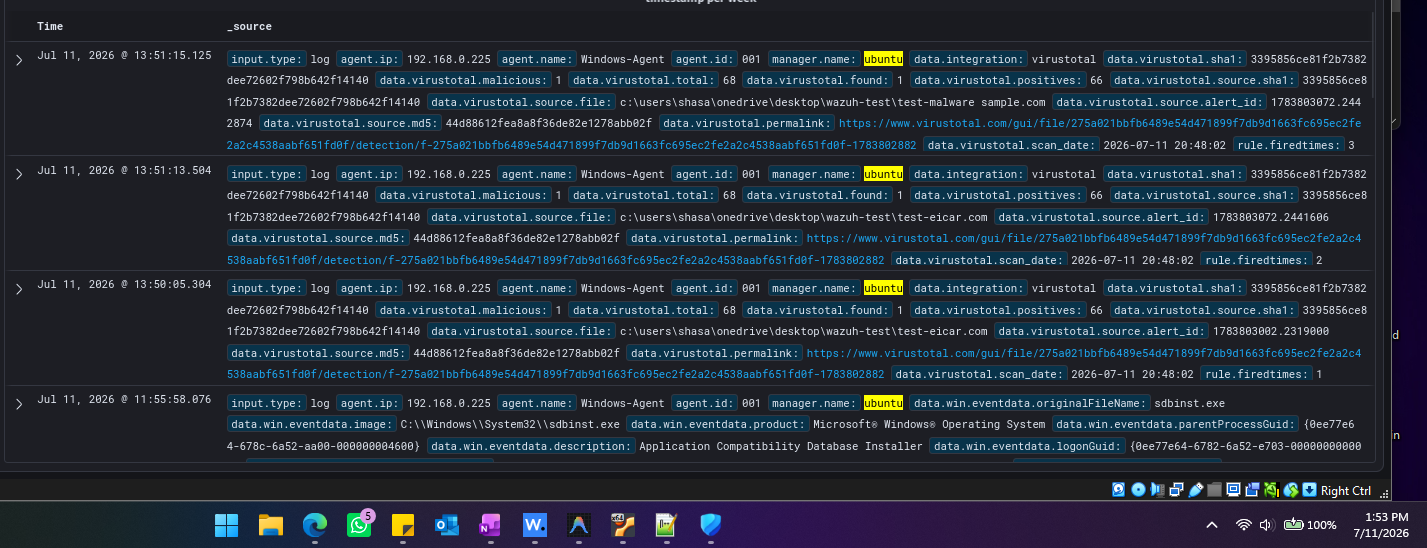Open VirusTotal permalink in 13:51:15.125 row

click(794, 134)
